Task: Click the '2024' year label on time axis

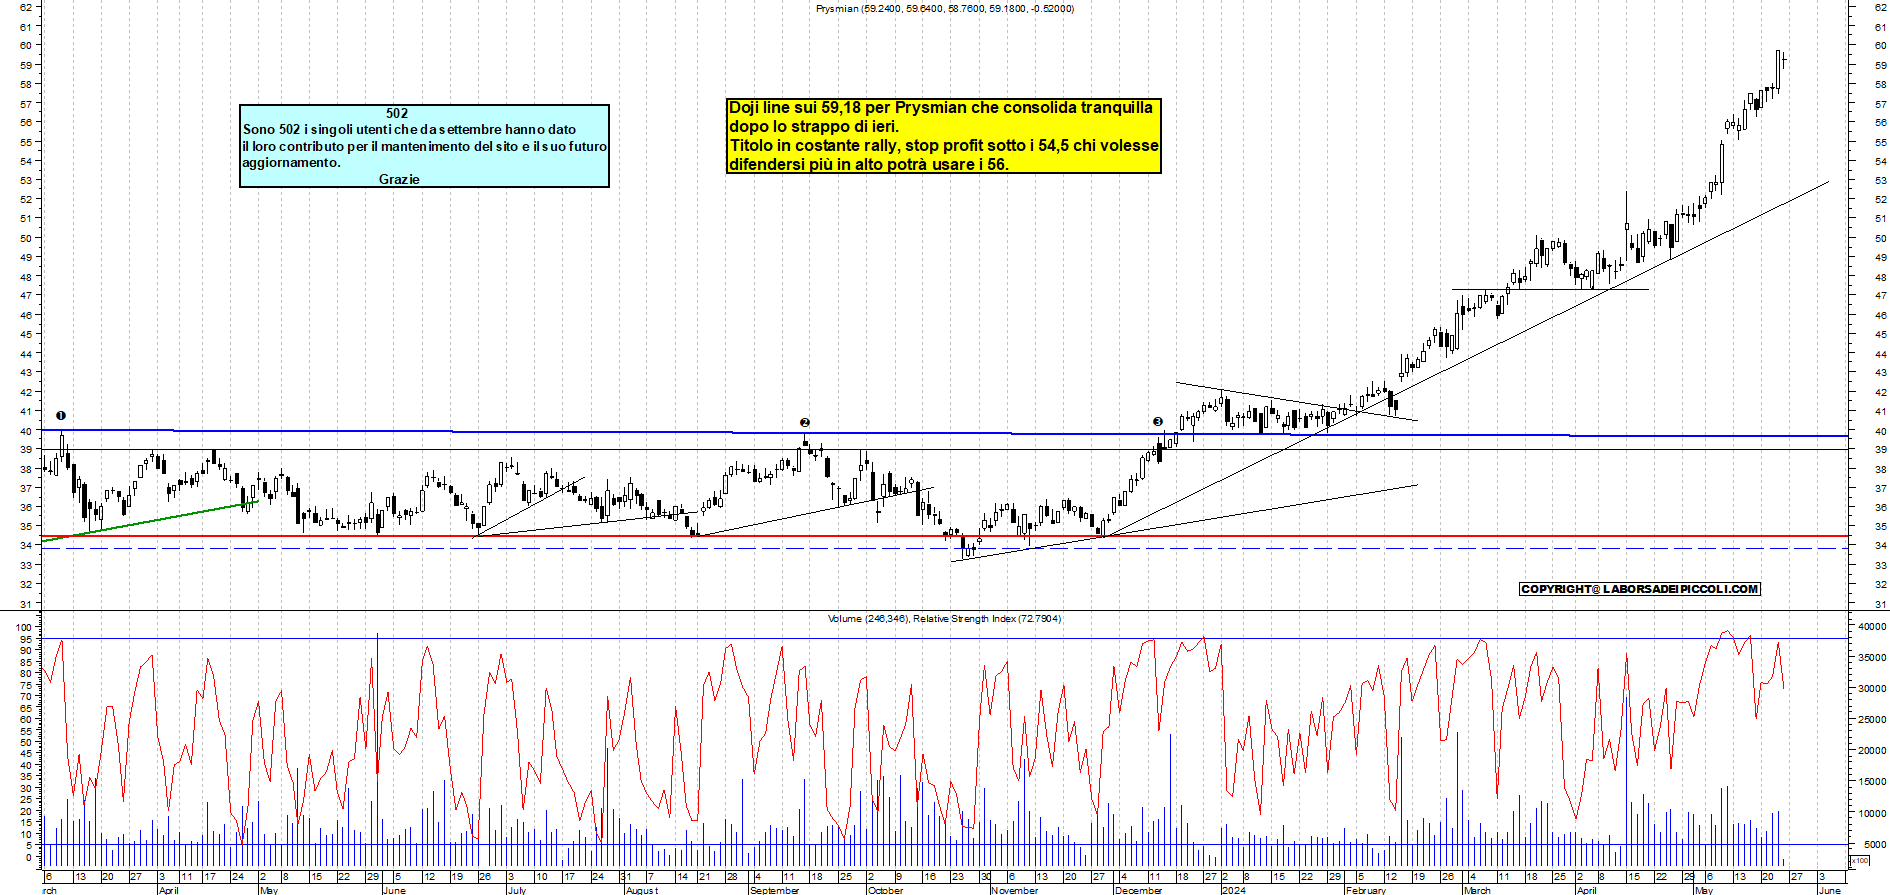Action: click(x=1234, y=890)
